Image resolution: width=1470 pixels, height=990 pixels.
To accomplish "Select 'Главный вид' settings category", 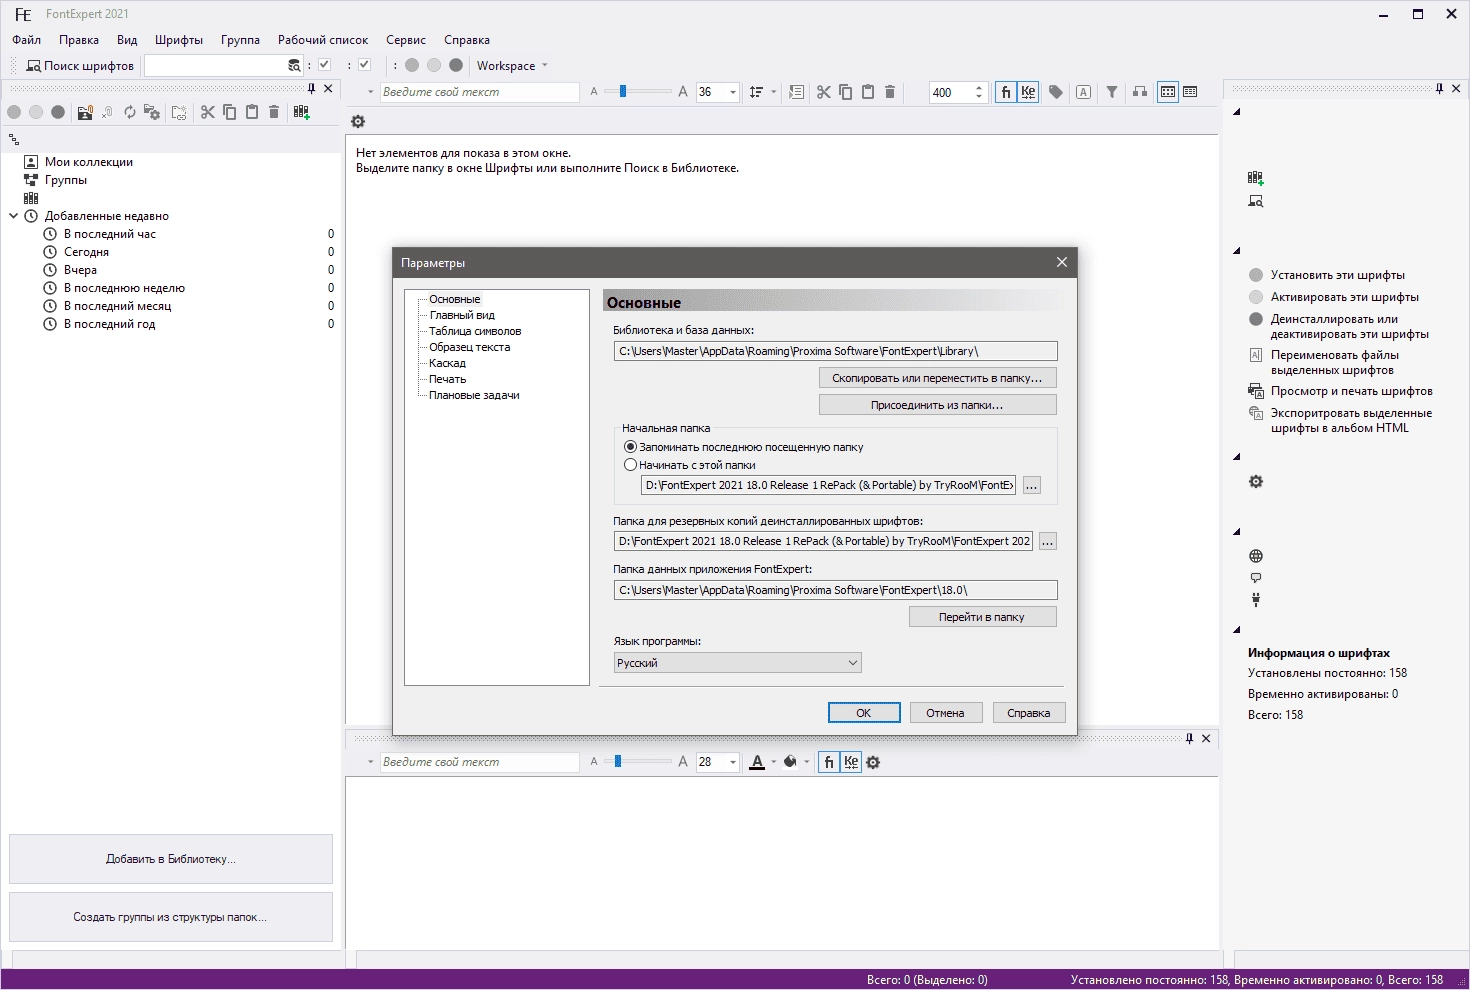I will click(462, 315).
